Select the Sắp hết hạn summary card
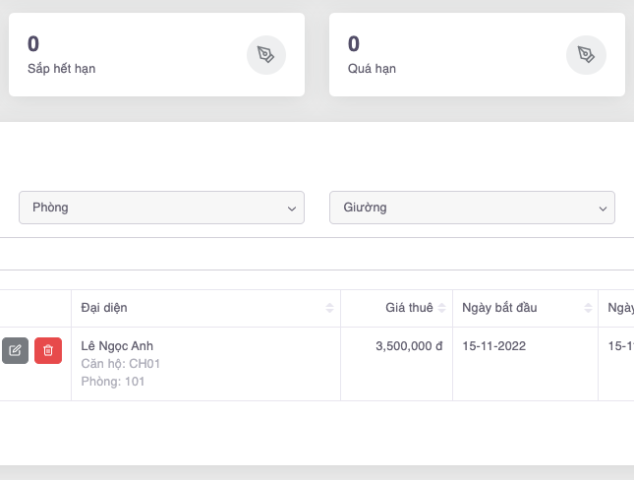The width and height of the screenshot is (634, 480). pos(130,55)
